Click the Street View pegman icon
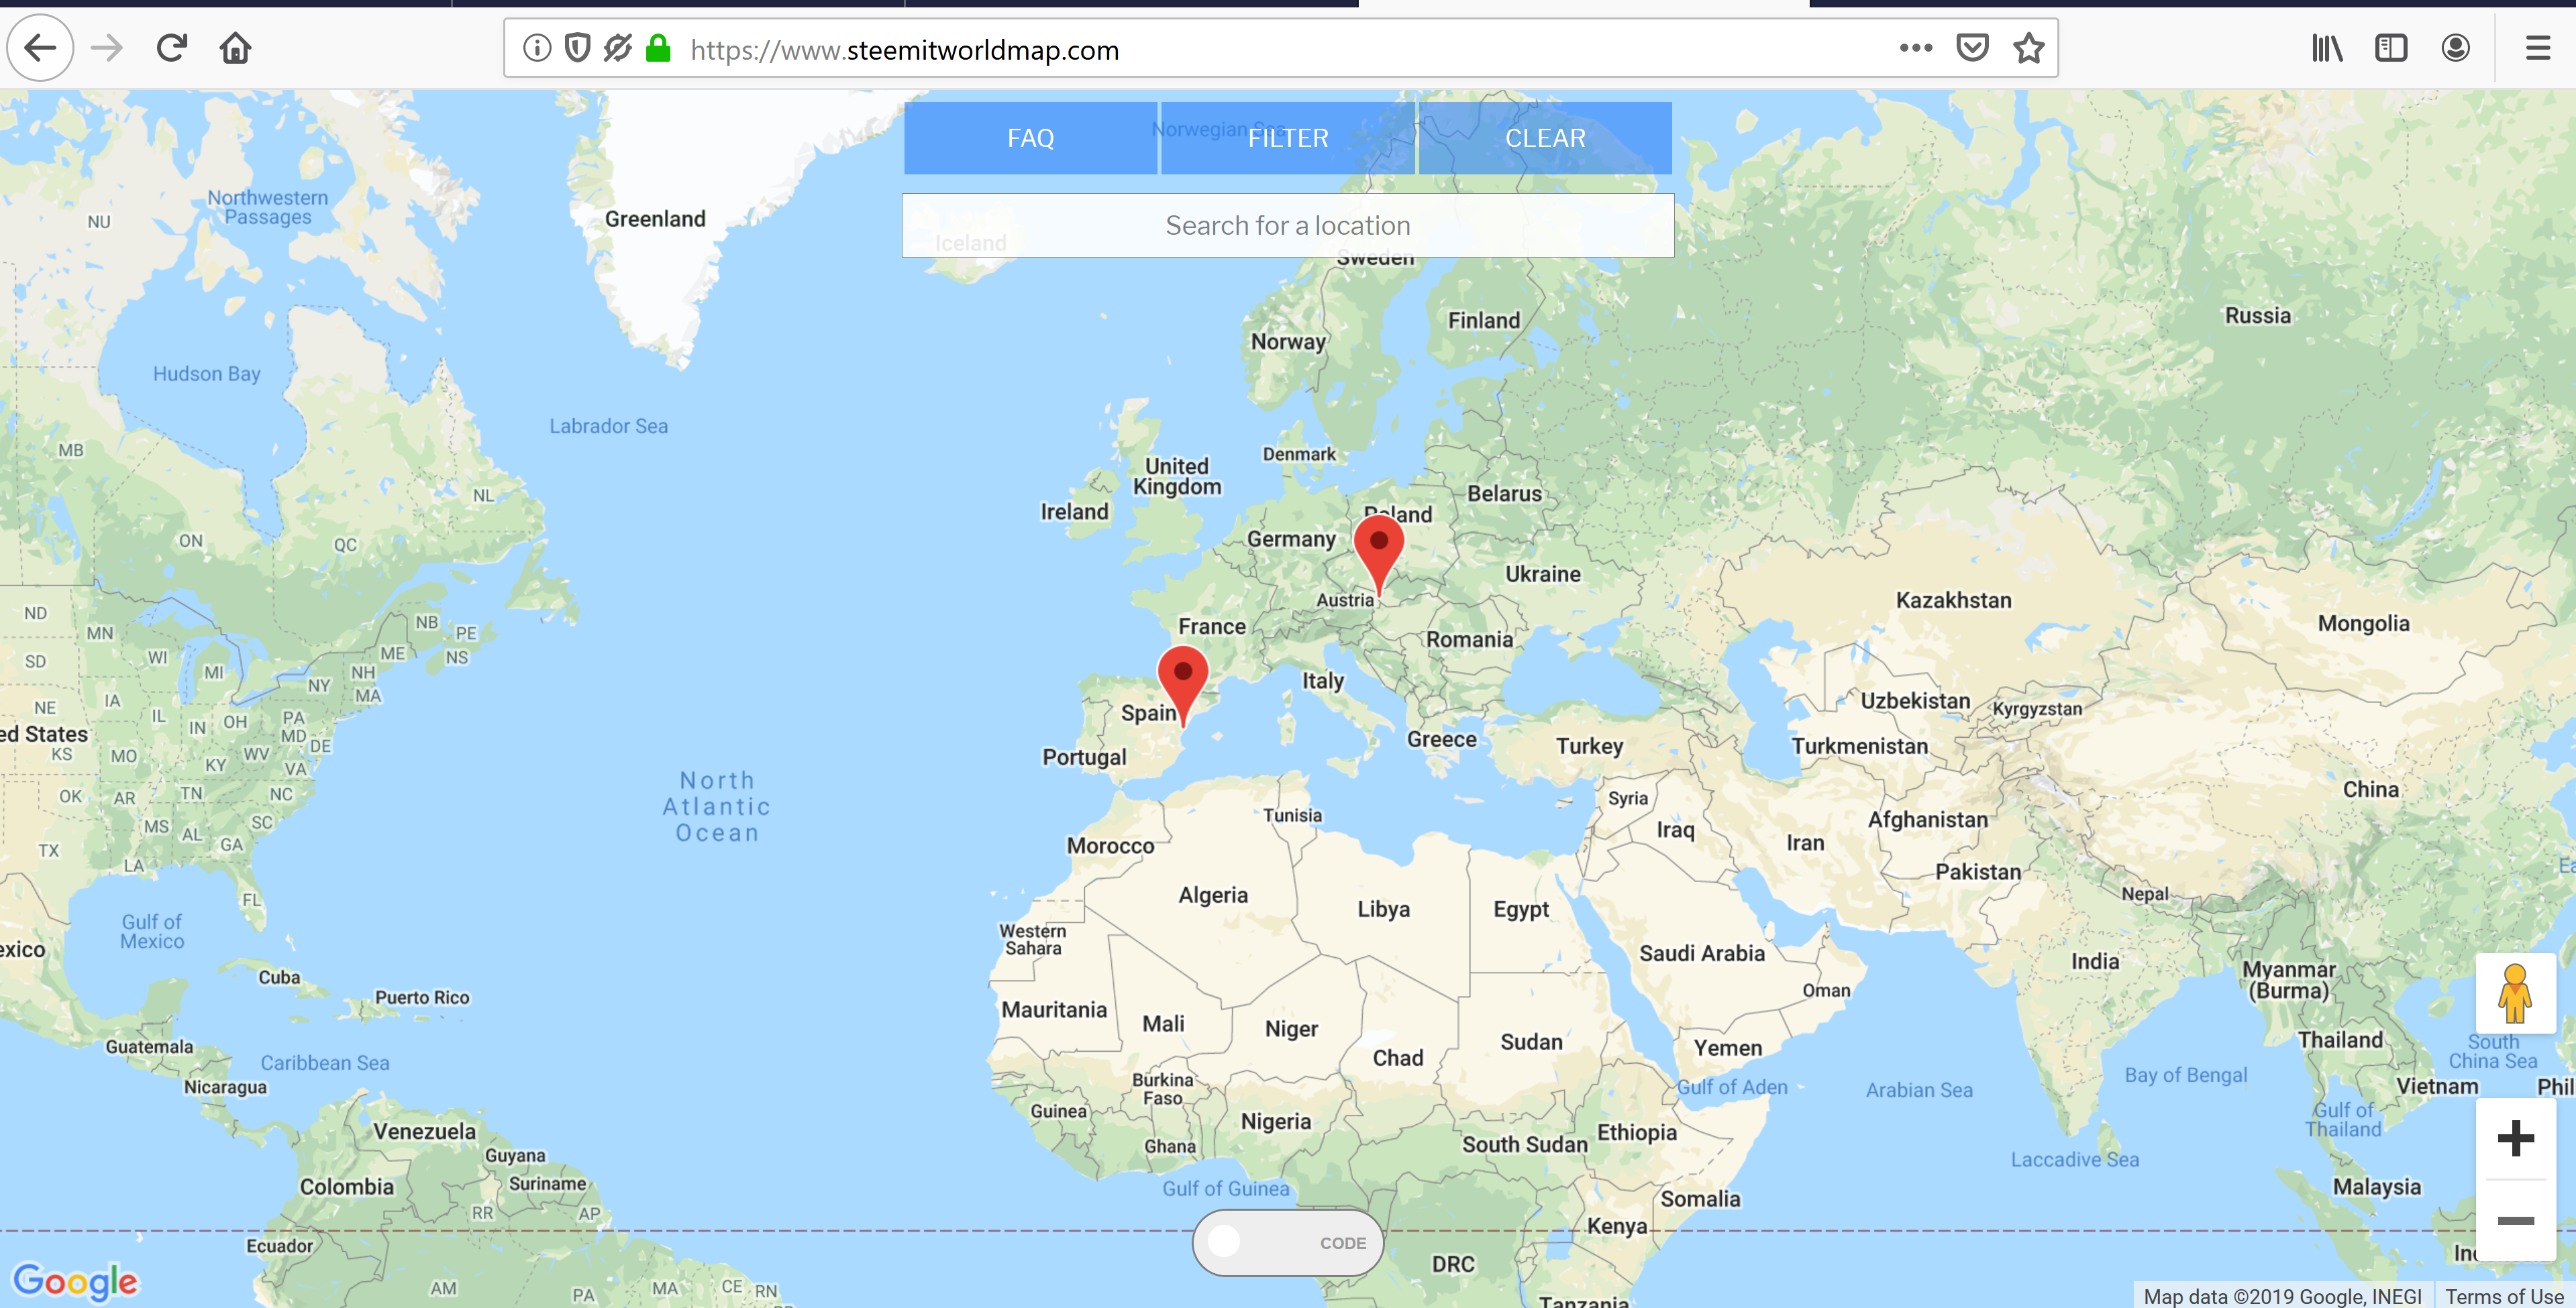 coord(2515,993)
